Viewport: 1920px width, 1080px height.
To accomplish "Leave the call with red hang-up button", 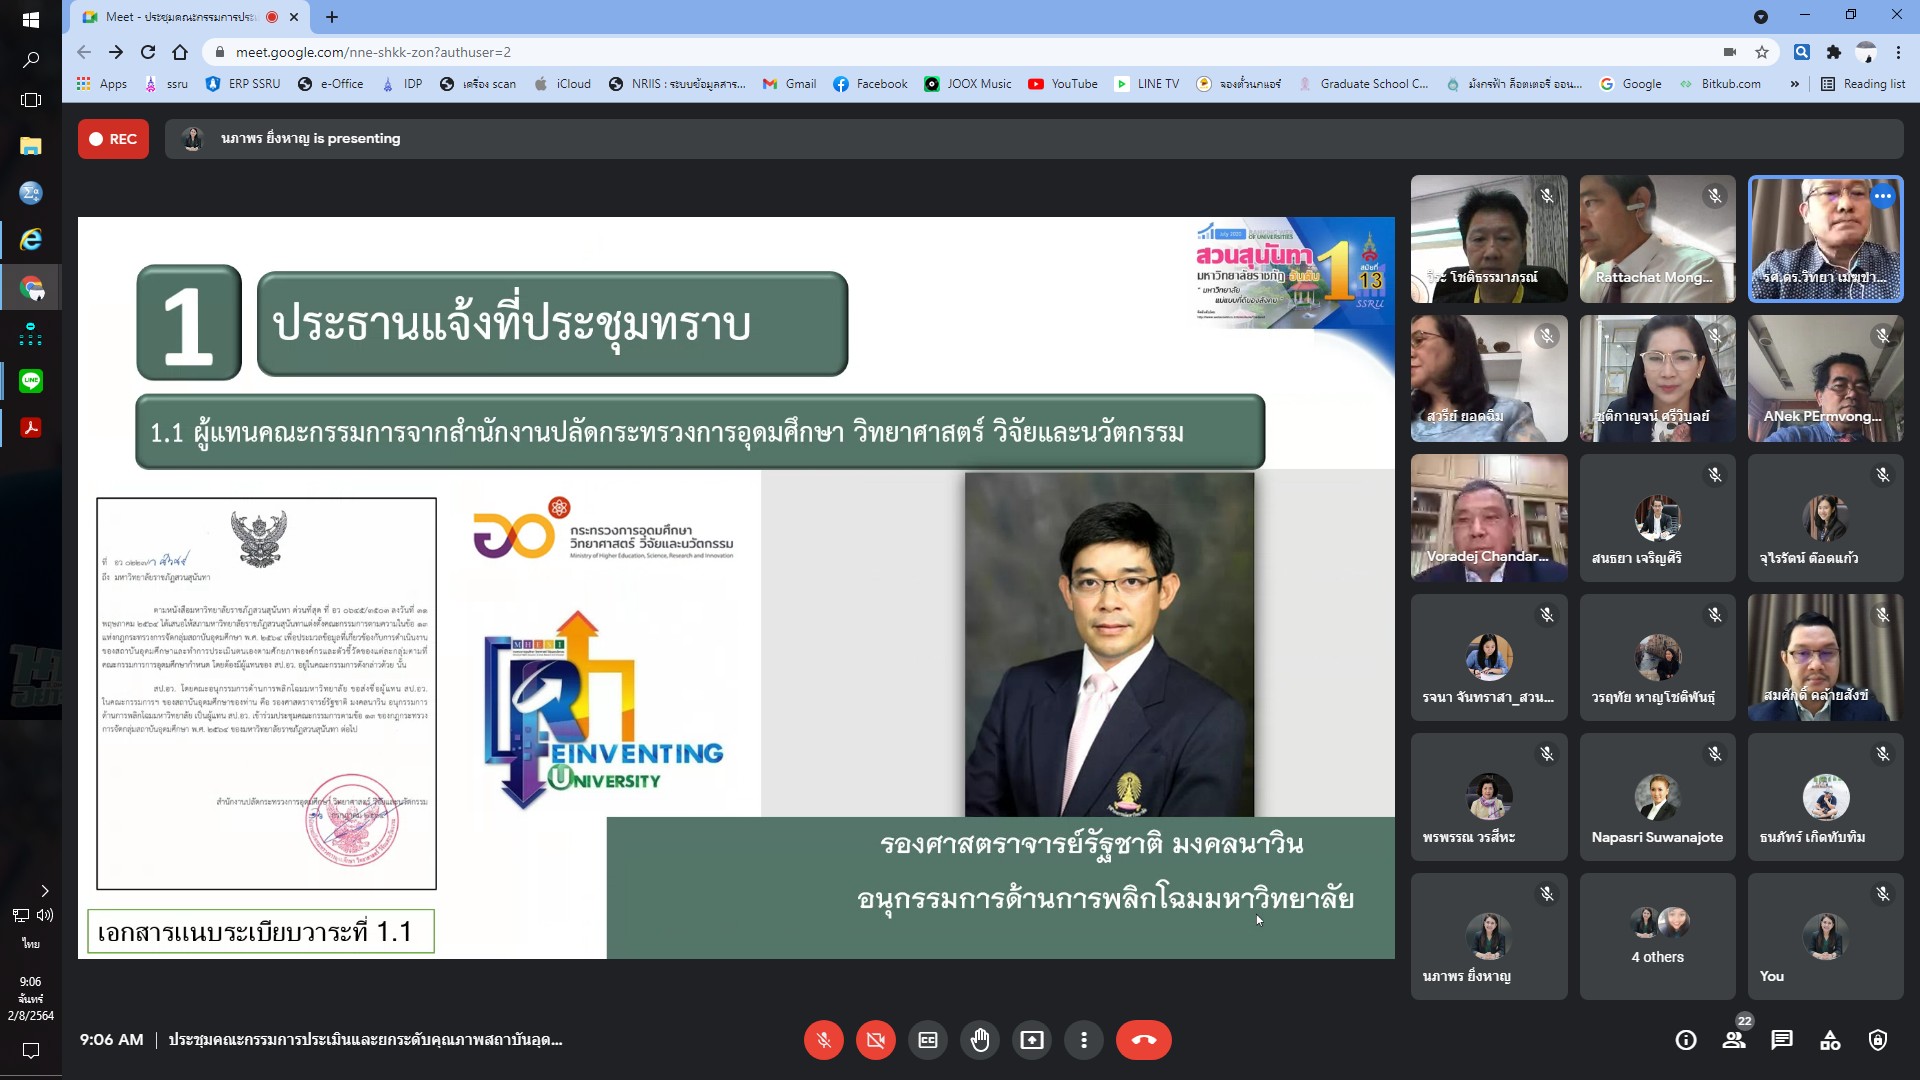I will click(1143, 1040).
